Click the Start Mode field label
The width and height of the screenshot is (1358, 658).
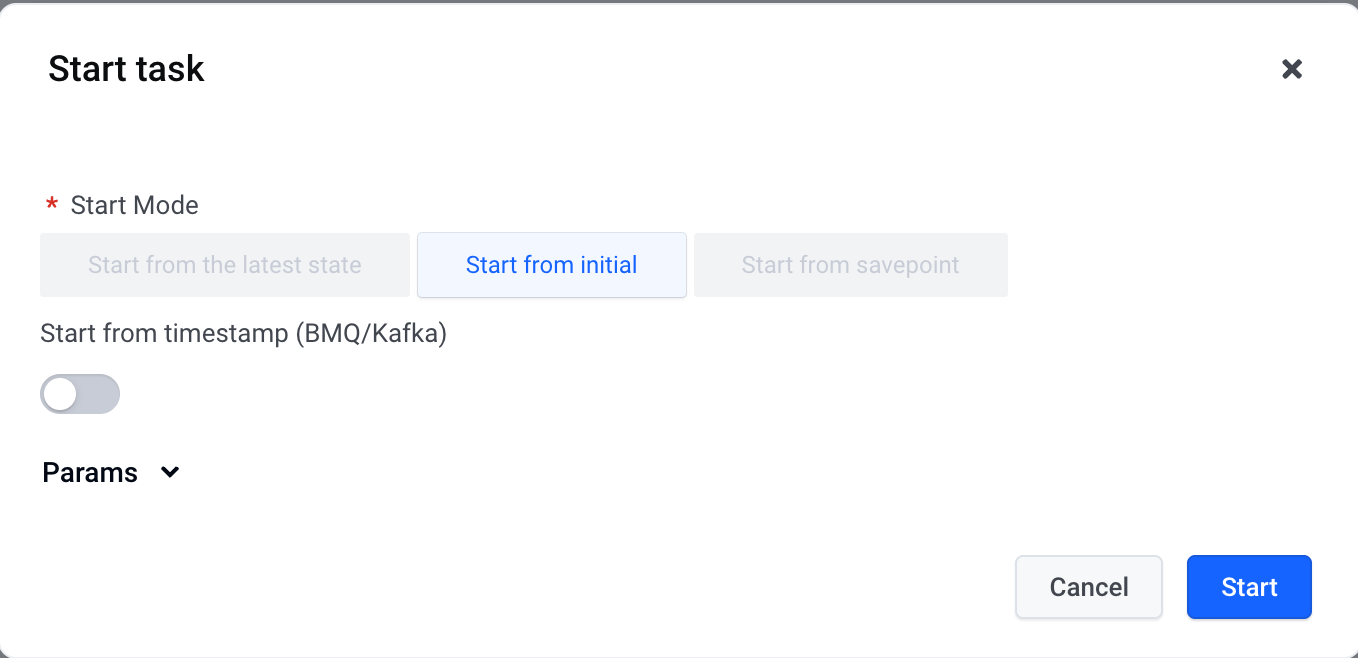(x=134, y=205)
